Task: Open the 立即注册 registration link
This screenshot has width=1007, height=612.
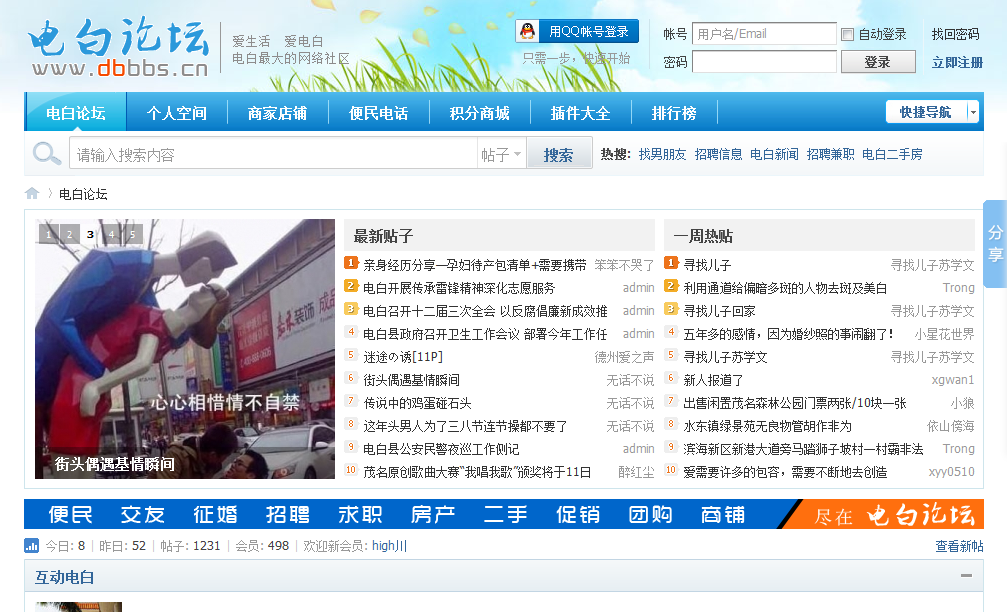Action: point(957,61)
